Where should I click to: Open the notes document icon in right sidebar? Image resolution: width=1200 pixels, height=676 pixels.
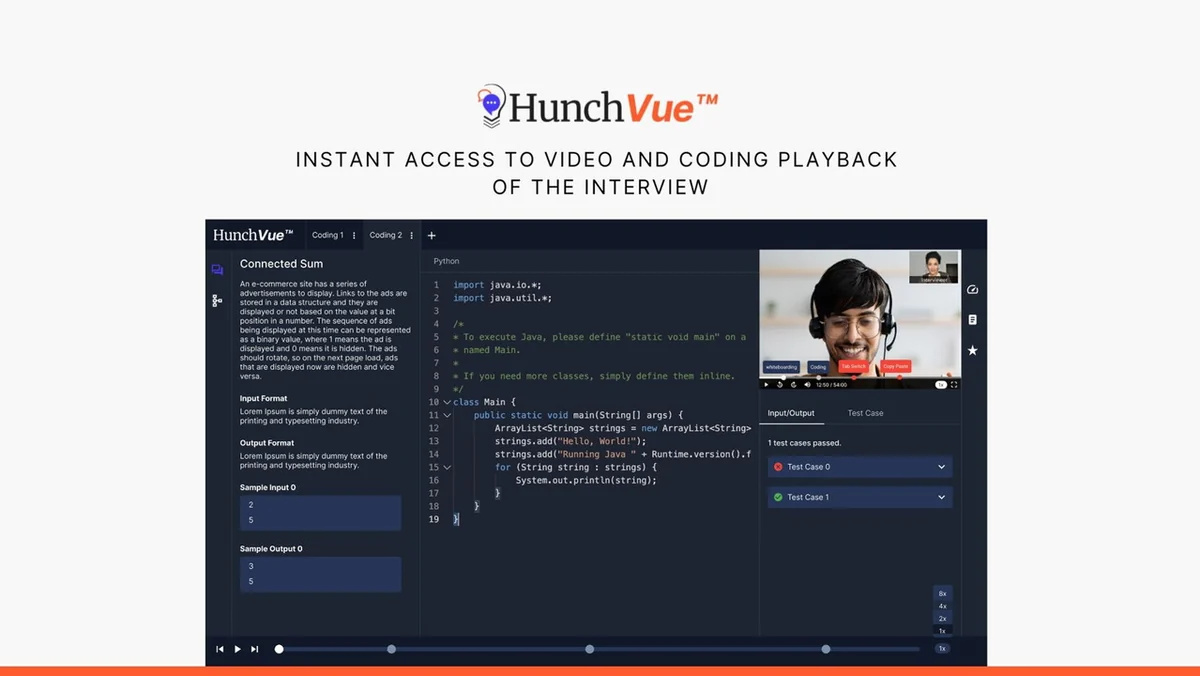(x=972, y=320)
